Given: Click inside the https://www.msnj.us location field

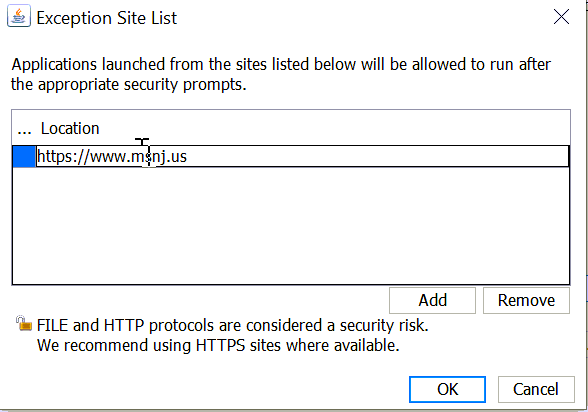Looking at the screenshot, I should (x=302, y=156).
